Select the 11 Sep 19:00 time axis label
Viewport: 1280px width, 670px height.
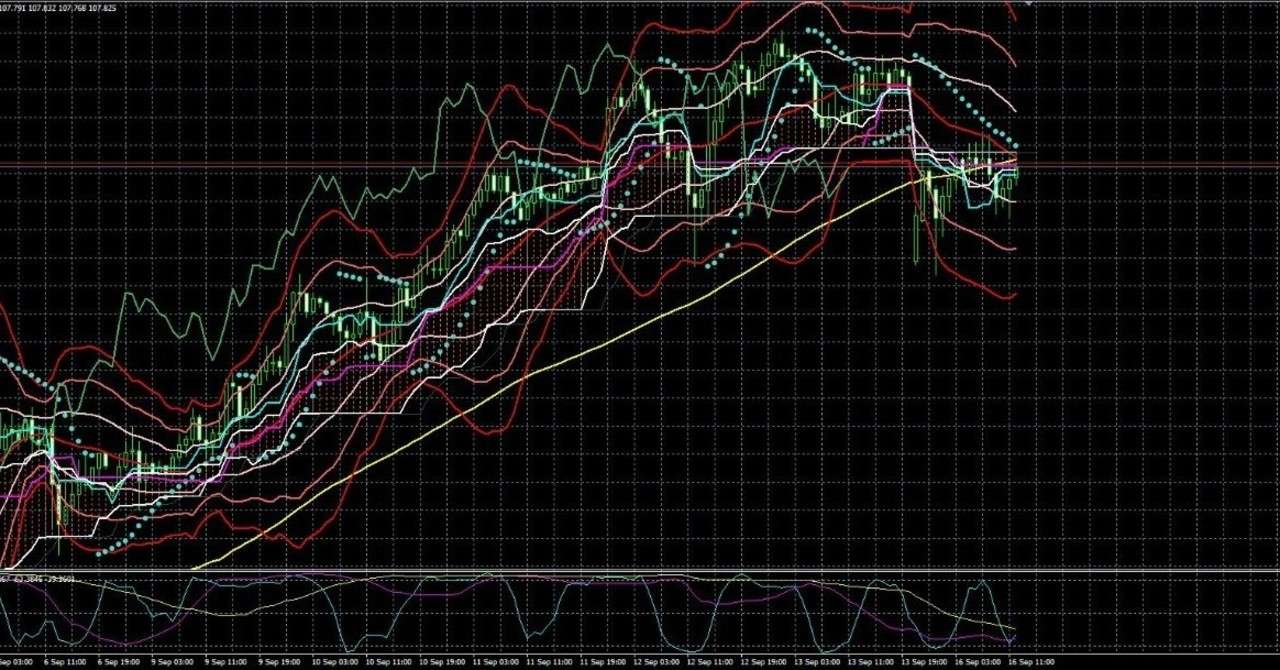coord(604,662)
